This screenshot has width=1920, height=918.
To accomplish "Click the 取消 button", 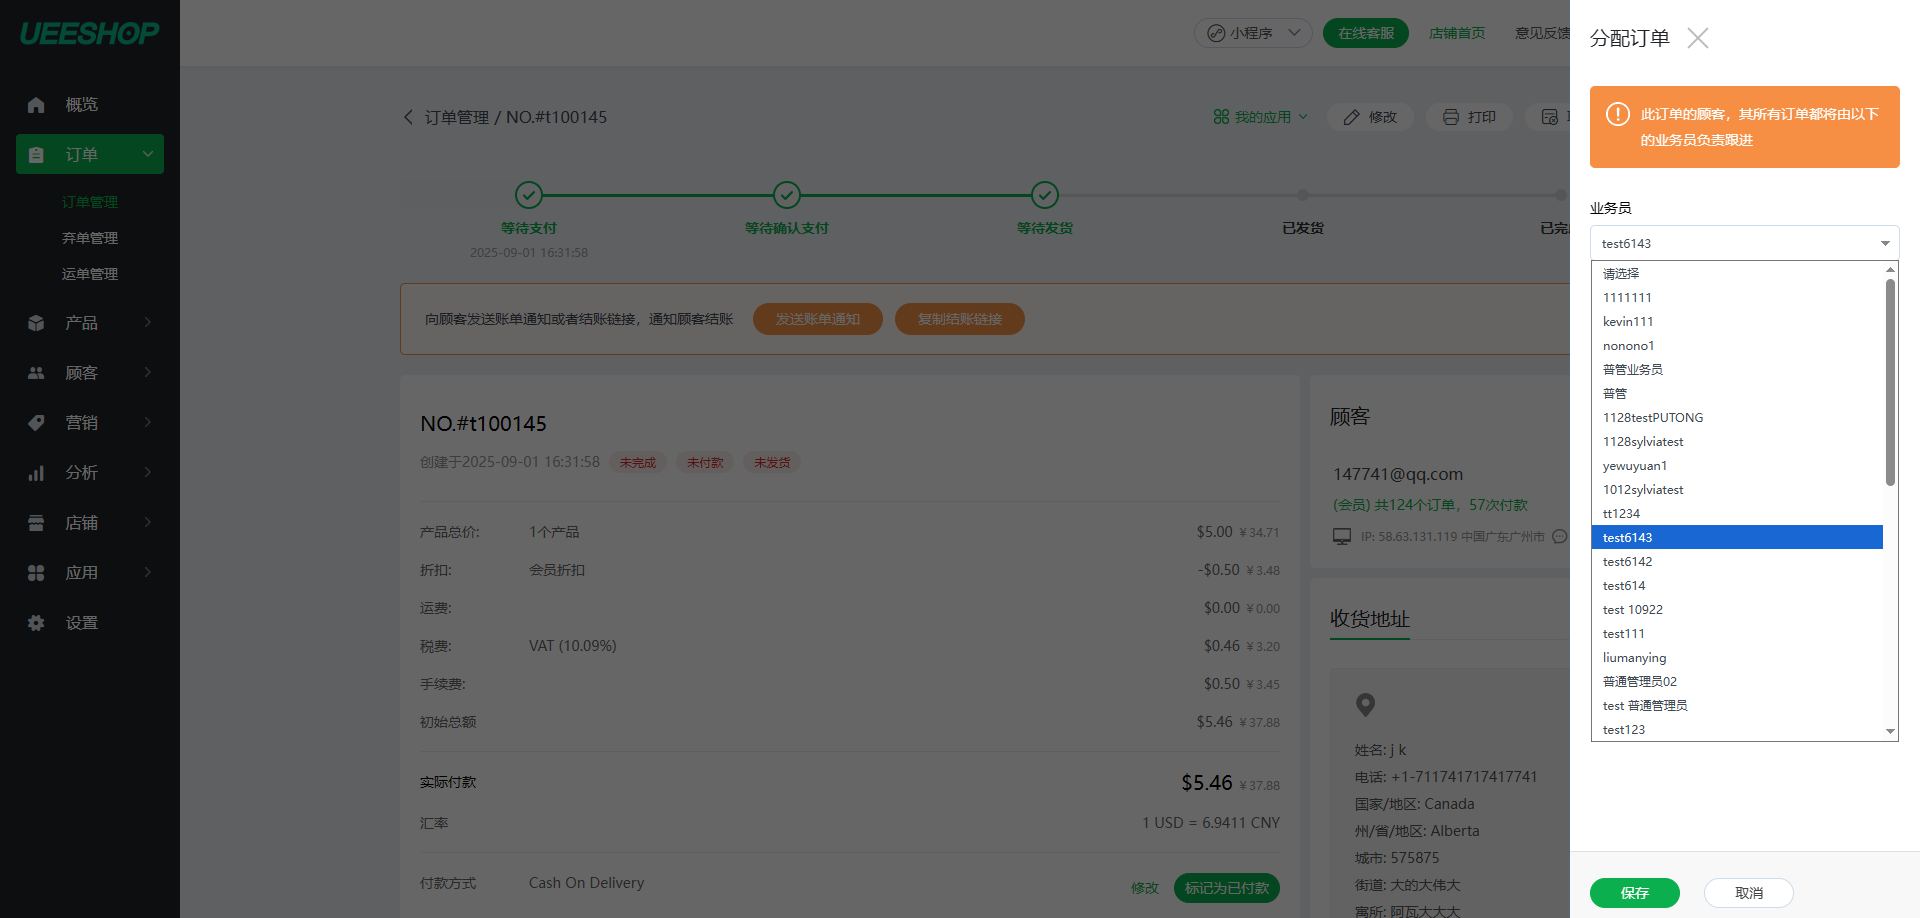I will [x=1748, y=893].
